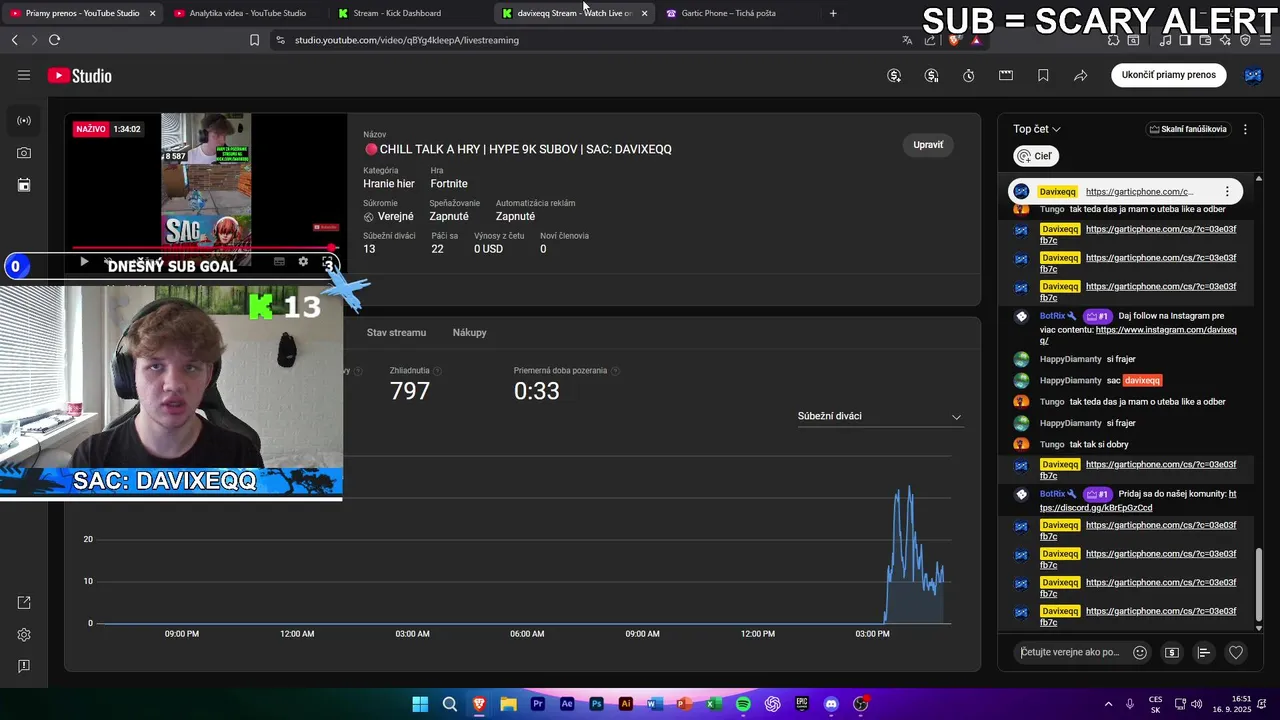Open the send feedback icon in sidebar
This screenshot has height=720, width=1280.
(x=24, y=666)
